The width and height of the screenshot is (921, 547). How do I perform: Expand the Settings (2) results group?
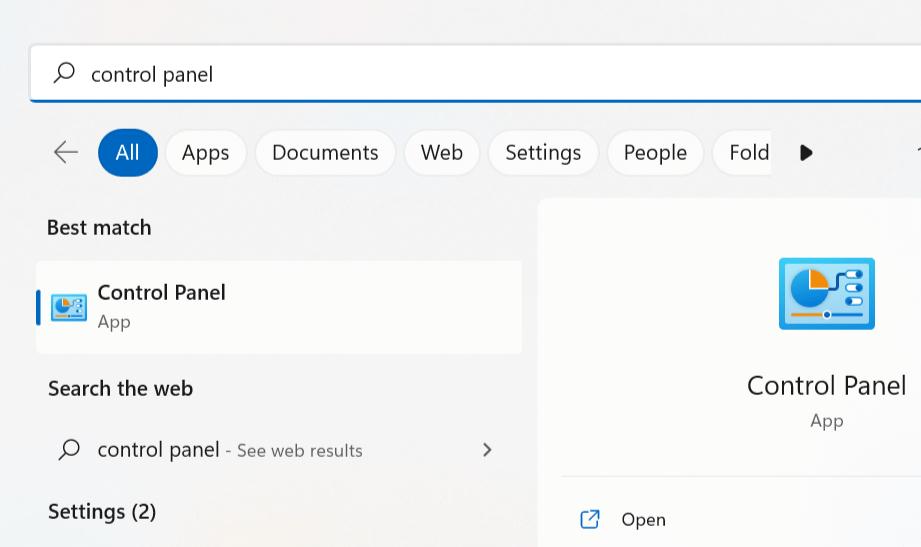point(102,512)
